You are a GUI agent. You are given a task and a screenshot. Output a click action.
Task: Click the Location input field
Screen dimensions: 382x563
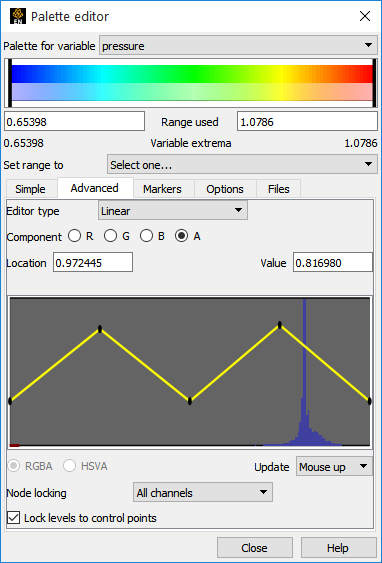pyautogui.click(x=93, y=262)
